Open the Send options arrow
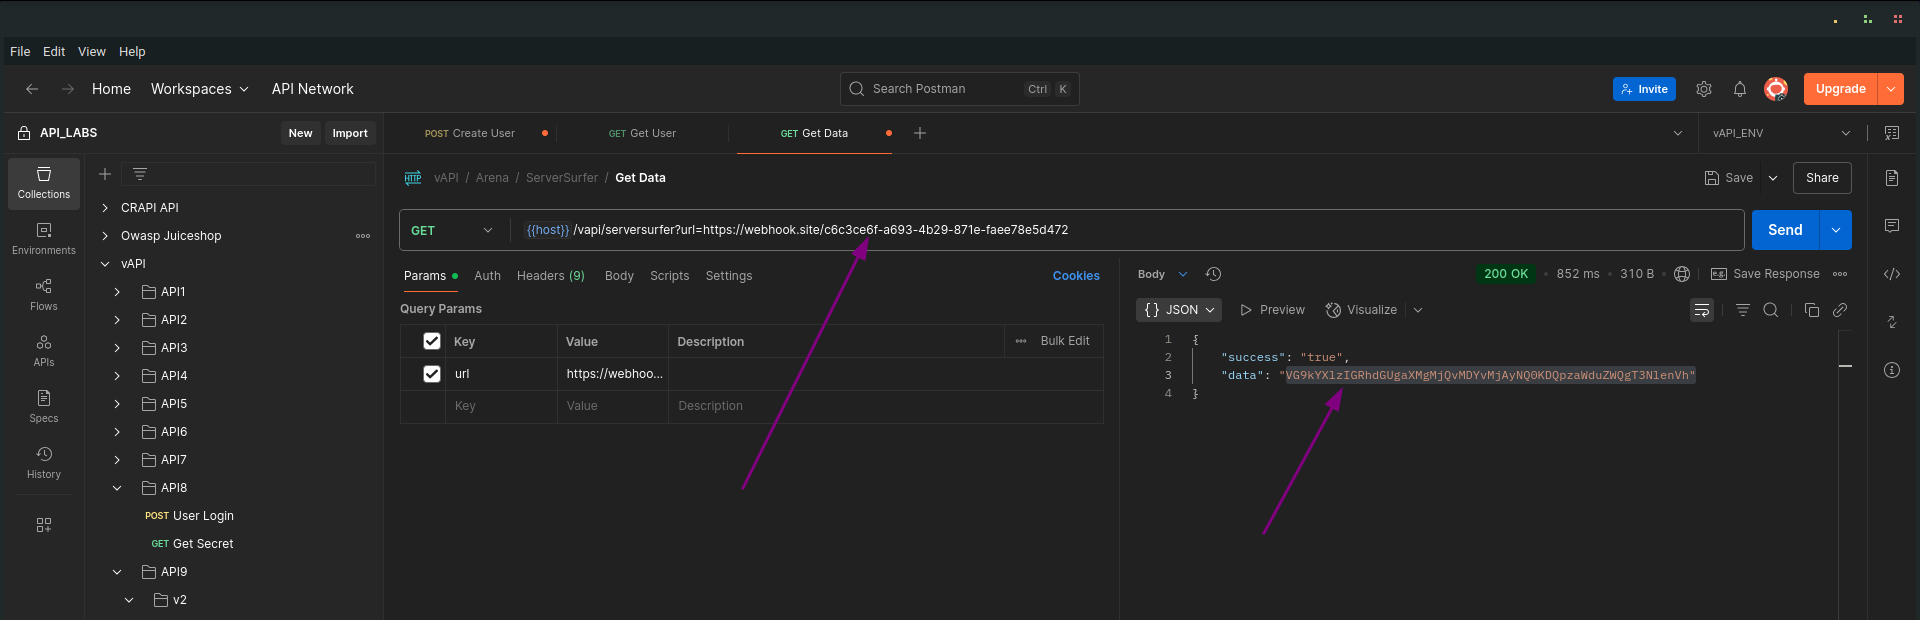The height and width of the screenshot is (620, 1920). 1836,230
